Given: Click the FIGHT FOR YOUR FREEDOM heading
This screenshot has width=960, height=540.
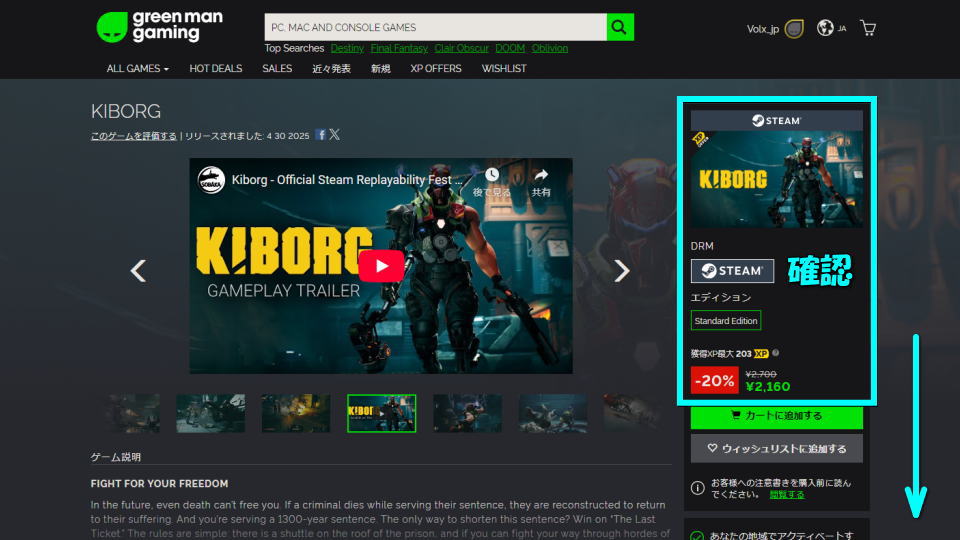Looking at the screenshot, I should coord(159,484).
